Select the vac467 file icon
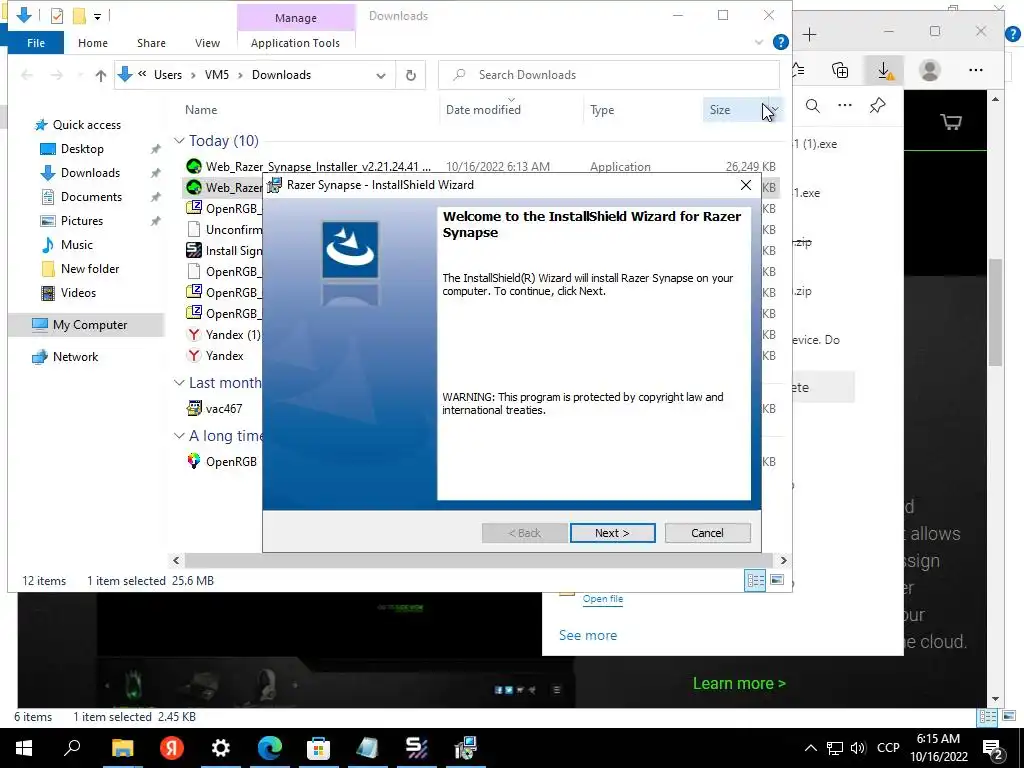The image size is (1024, 768). [x=193, y=409]
